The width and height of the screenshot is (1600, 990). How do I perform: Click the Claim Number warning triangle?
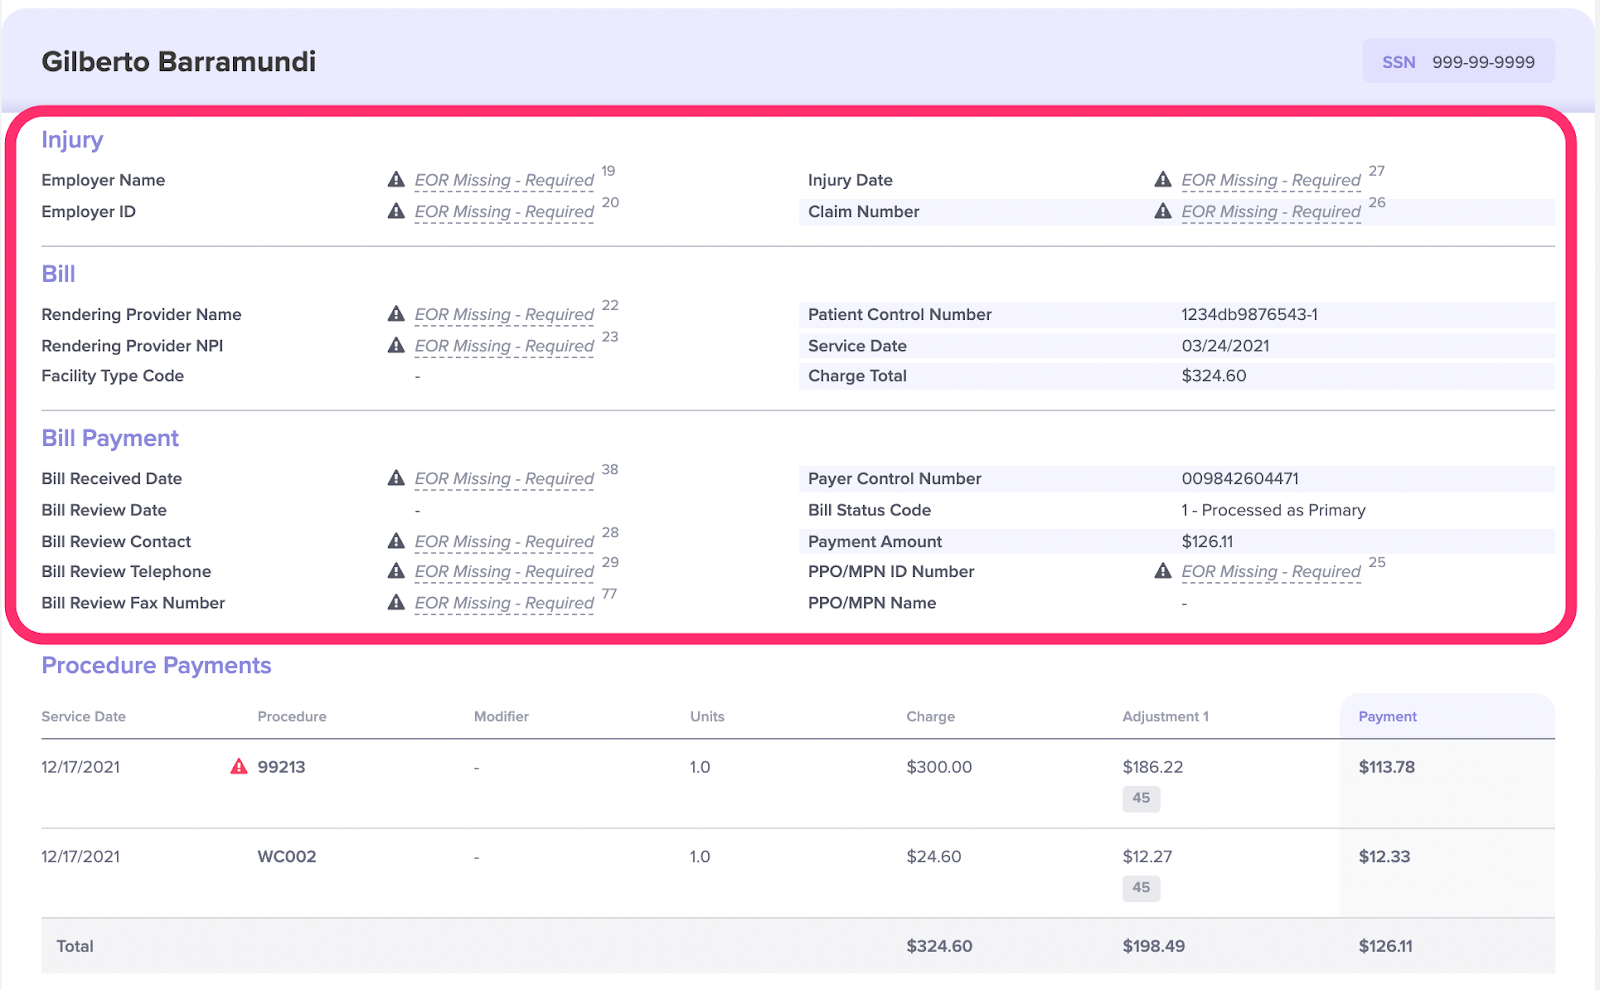pos(1163,212)
